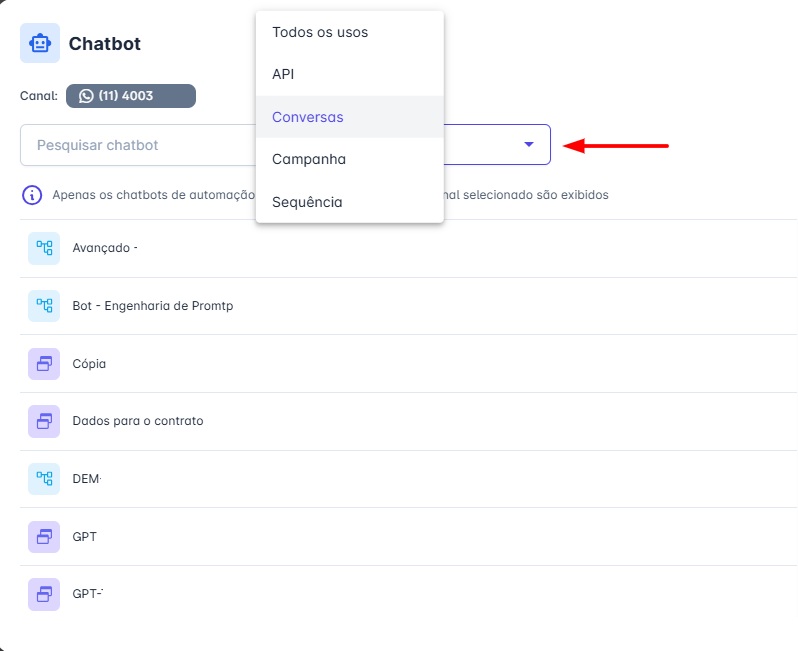The height and width of the screenshot is (651, 798).
Task: Expand the usage filter dropdown arrow
Action: [529, 145]
